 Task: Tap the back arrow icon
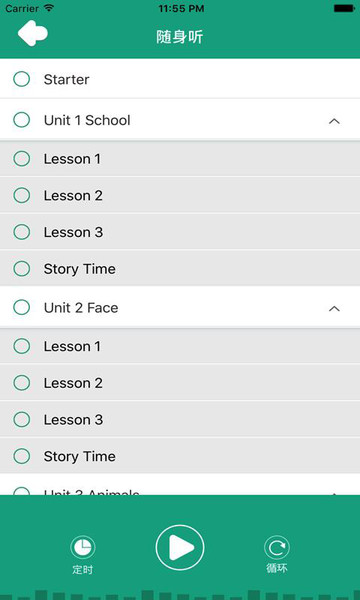coord(33,33)
